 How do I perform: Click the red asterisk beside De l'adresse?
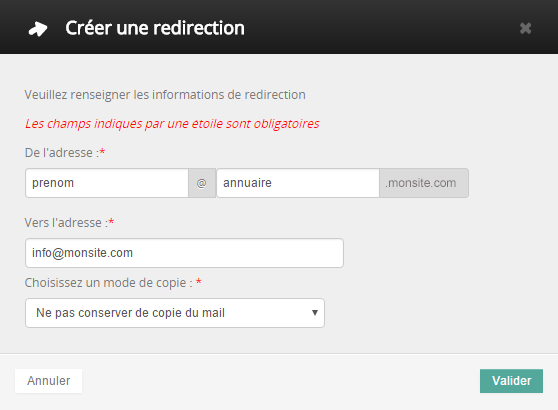point(102,152)
